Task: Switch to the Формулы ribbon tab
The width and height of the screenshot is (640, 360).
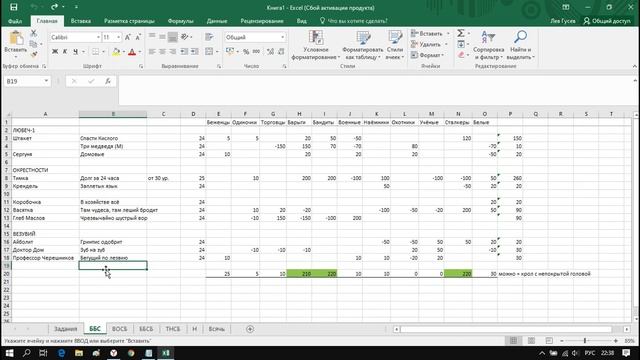Action: click(180, 21)
